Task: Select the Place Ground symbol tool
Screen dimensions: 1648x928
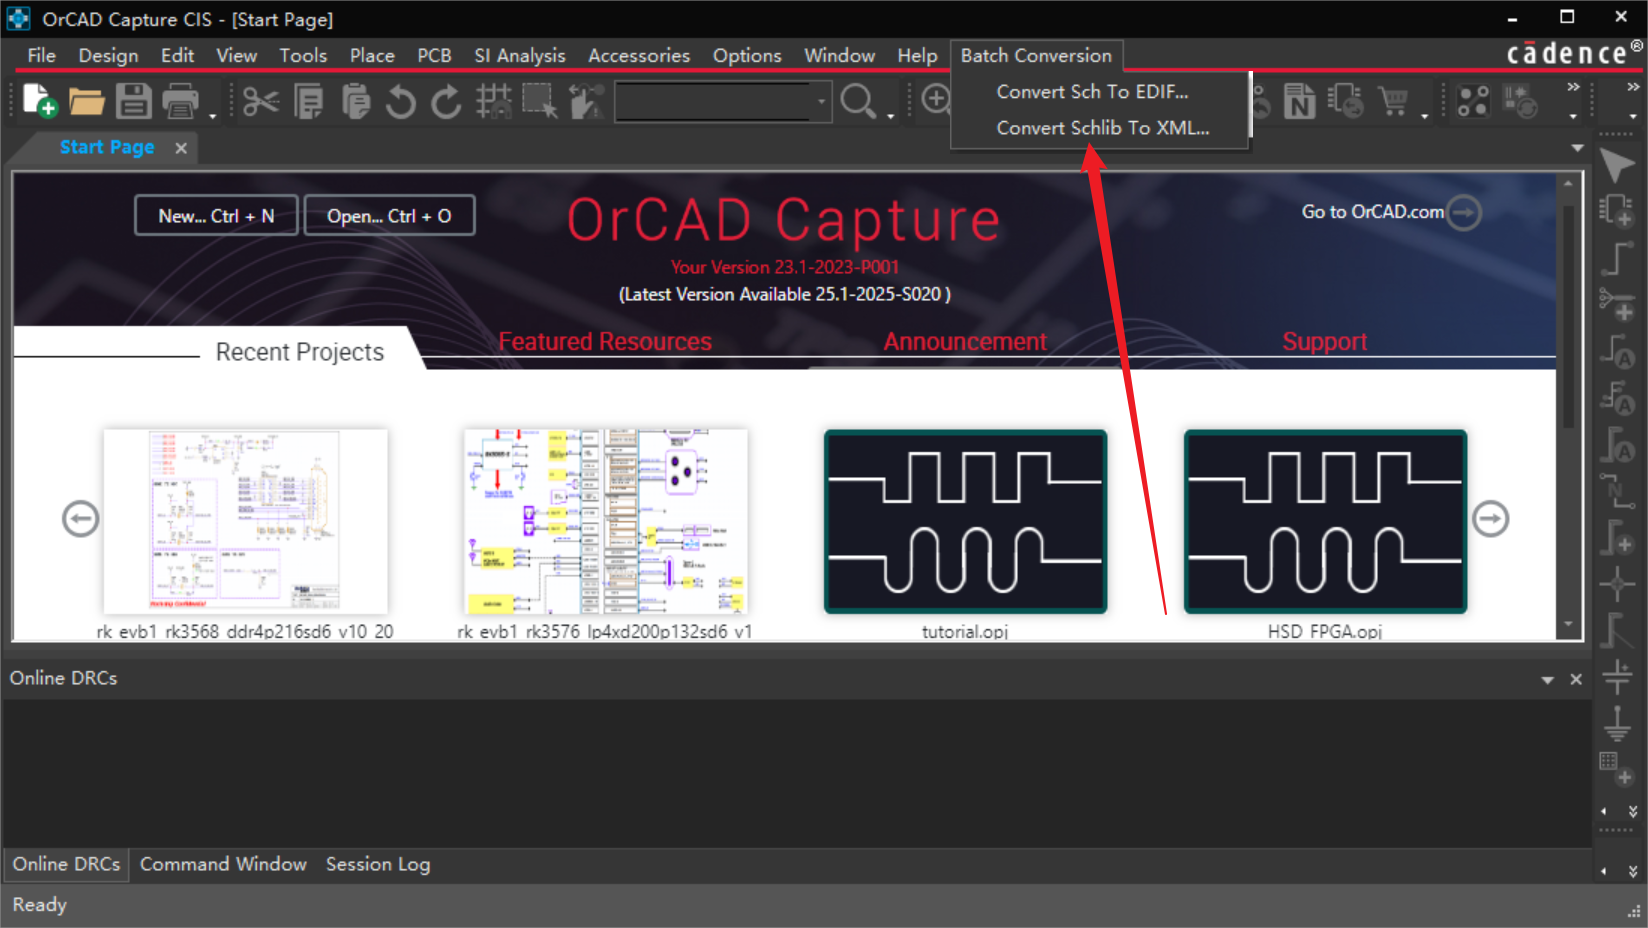Action: (1617, 722)
